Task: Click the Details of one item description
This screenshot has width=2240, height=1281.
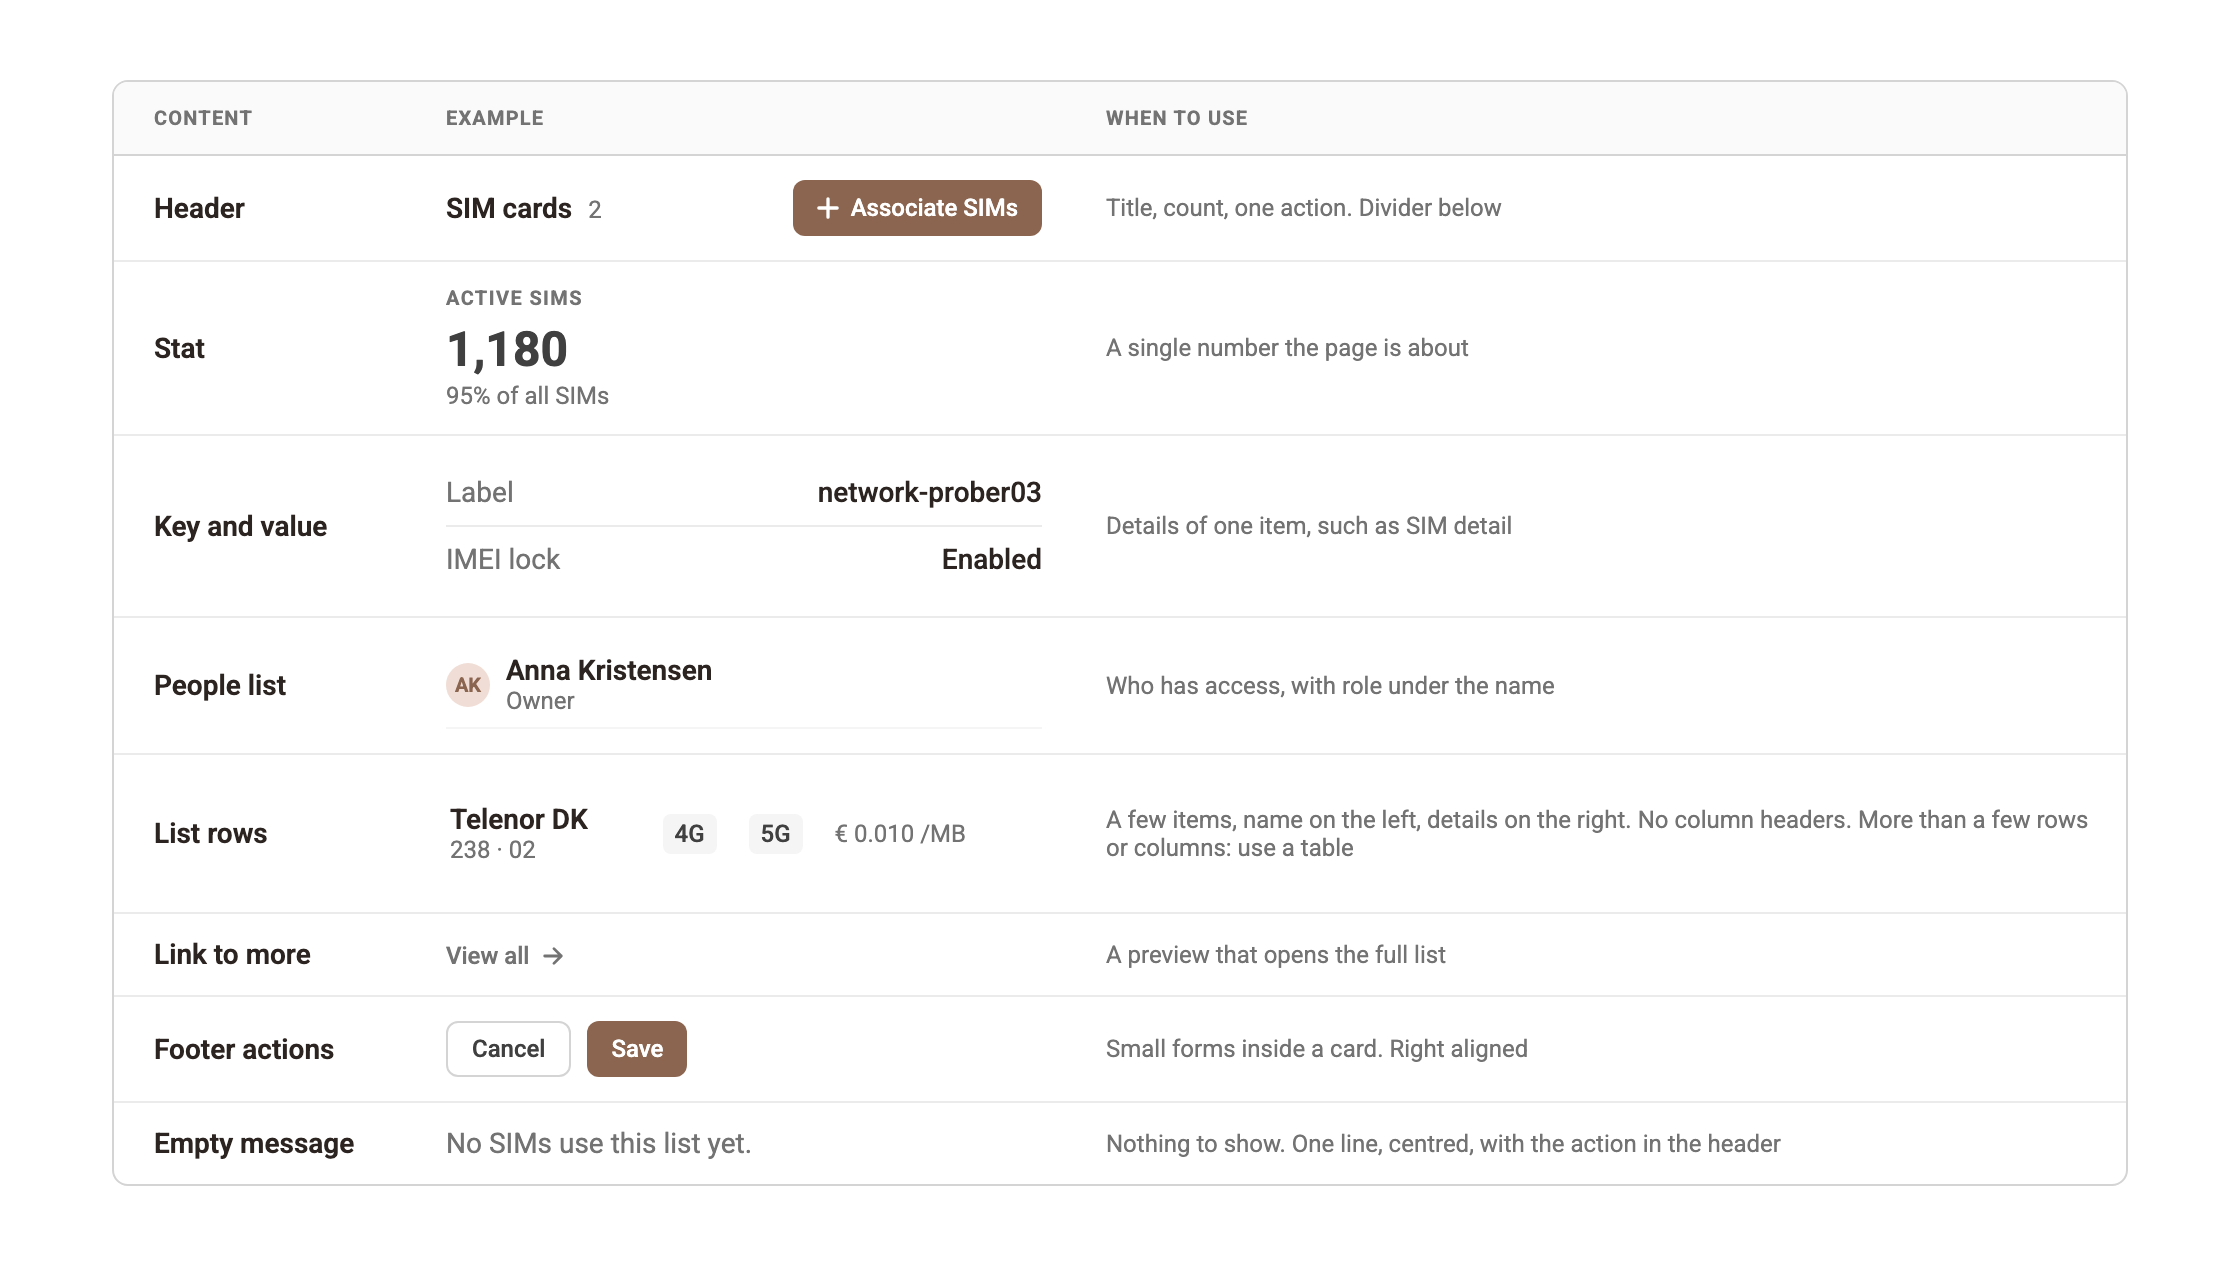Action: pyautogui.click(x=1308, y=526)
